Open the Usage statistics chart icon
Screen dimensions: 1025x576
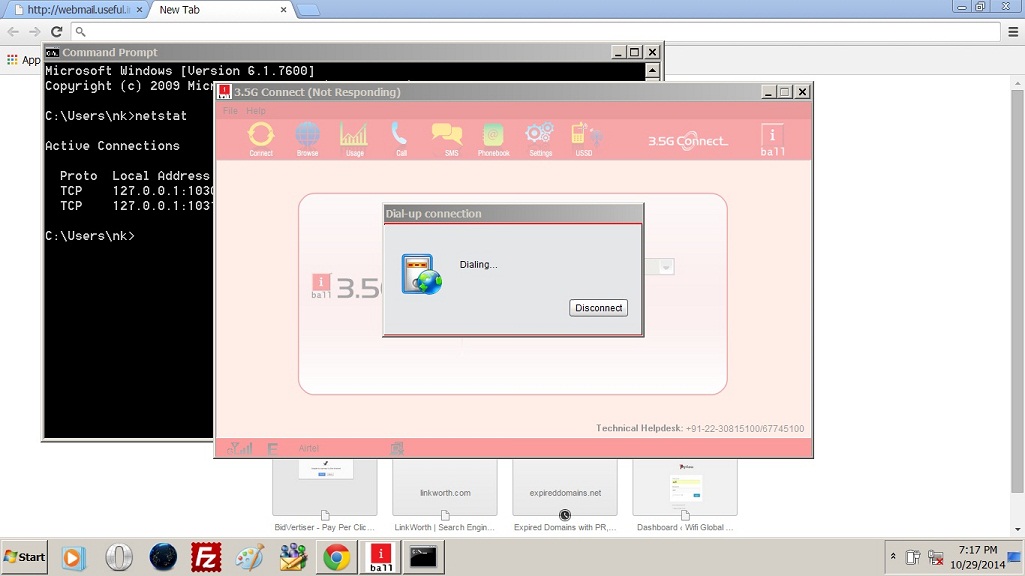(354, 137)
